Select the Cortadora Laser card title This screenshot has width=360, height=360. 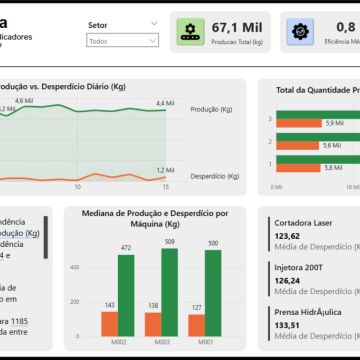303,223
